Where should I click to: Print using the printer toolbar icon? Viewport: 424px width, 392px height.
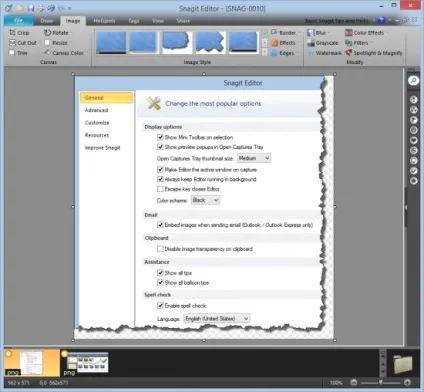[40, 8]
